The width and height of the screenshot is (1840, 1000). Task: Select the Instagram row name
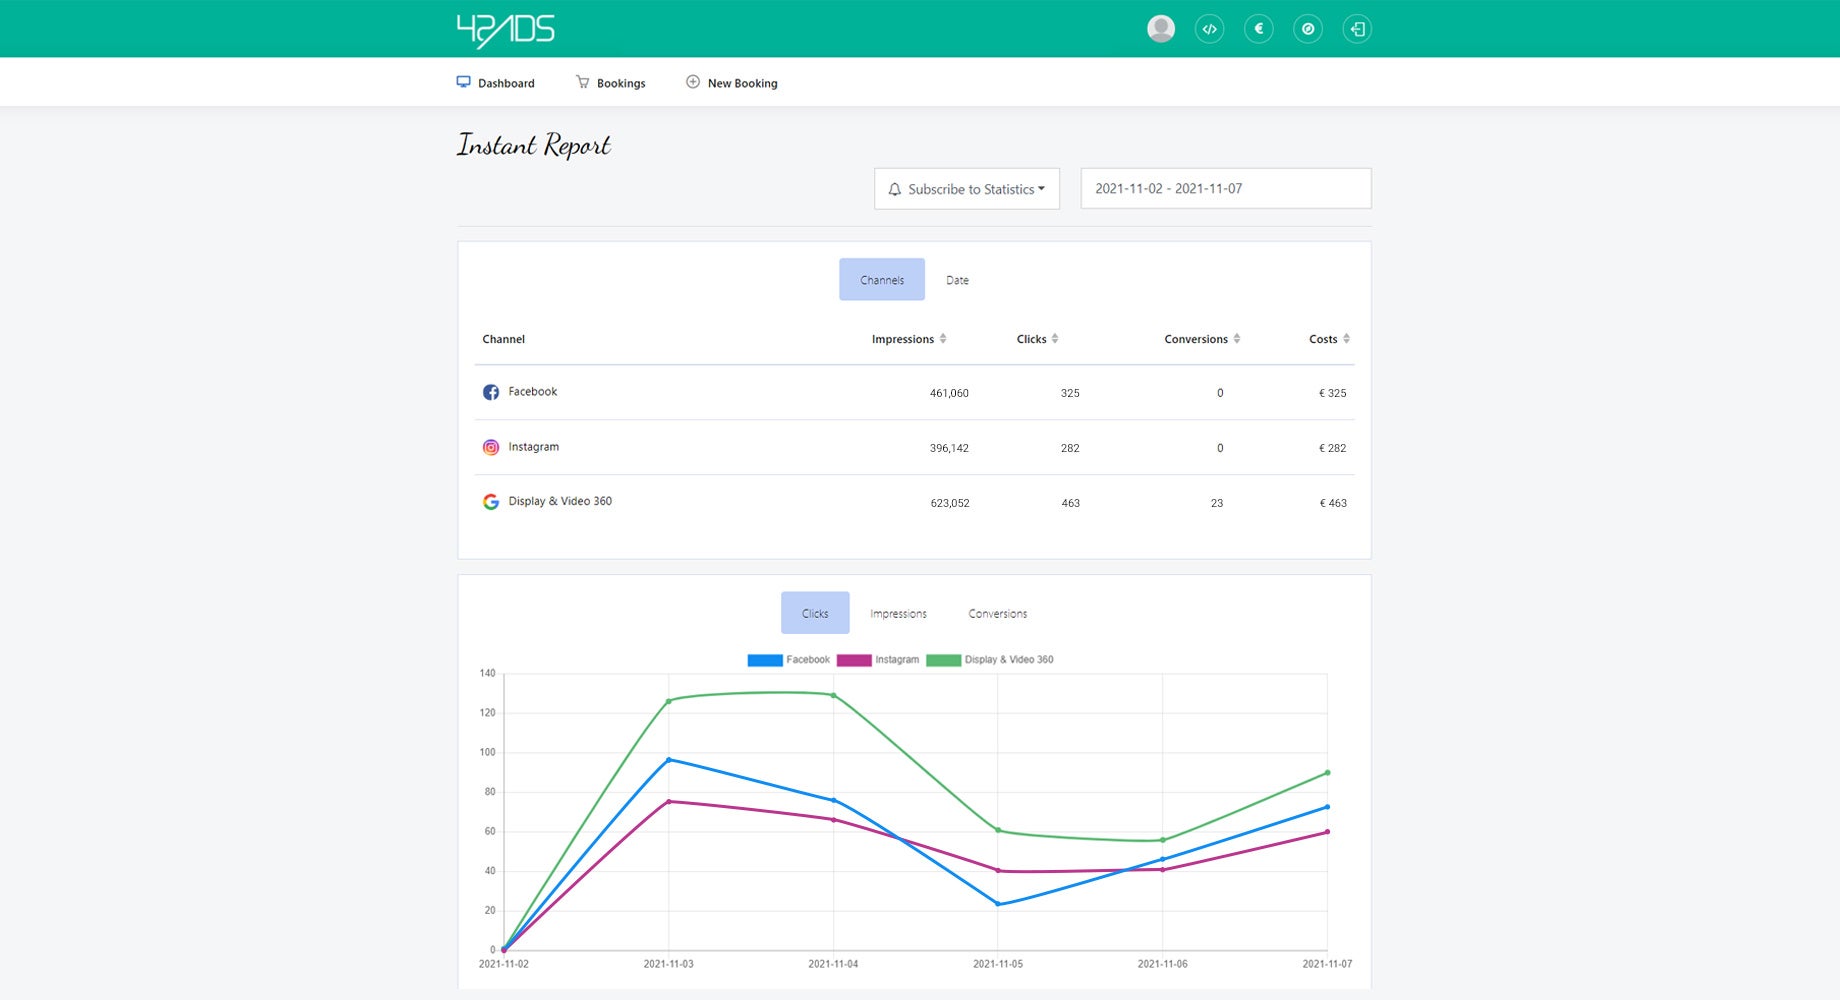coord(534,447)
